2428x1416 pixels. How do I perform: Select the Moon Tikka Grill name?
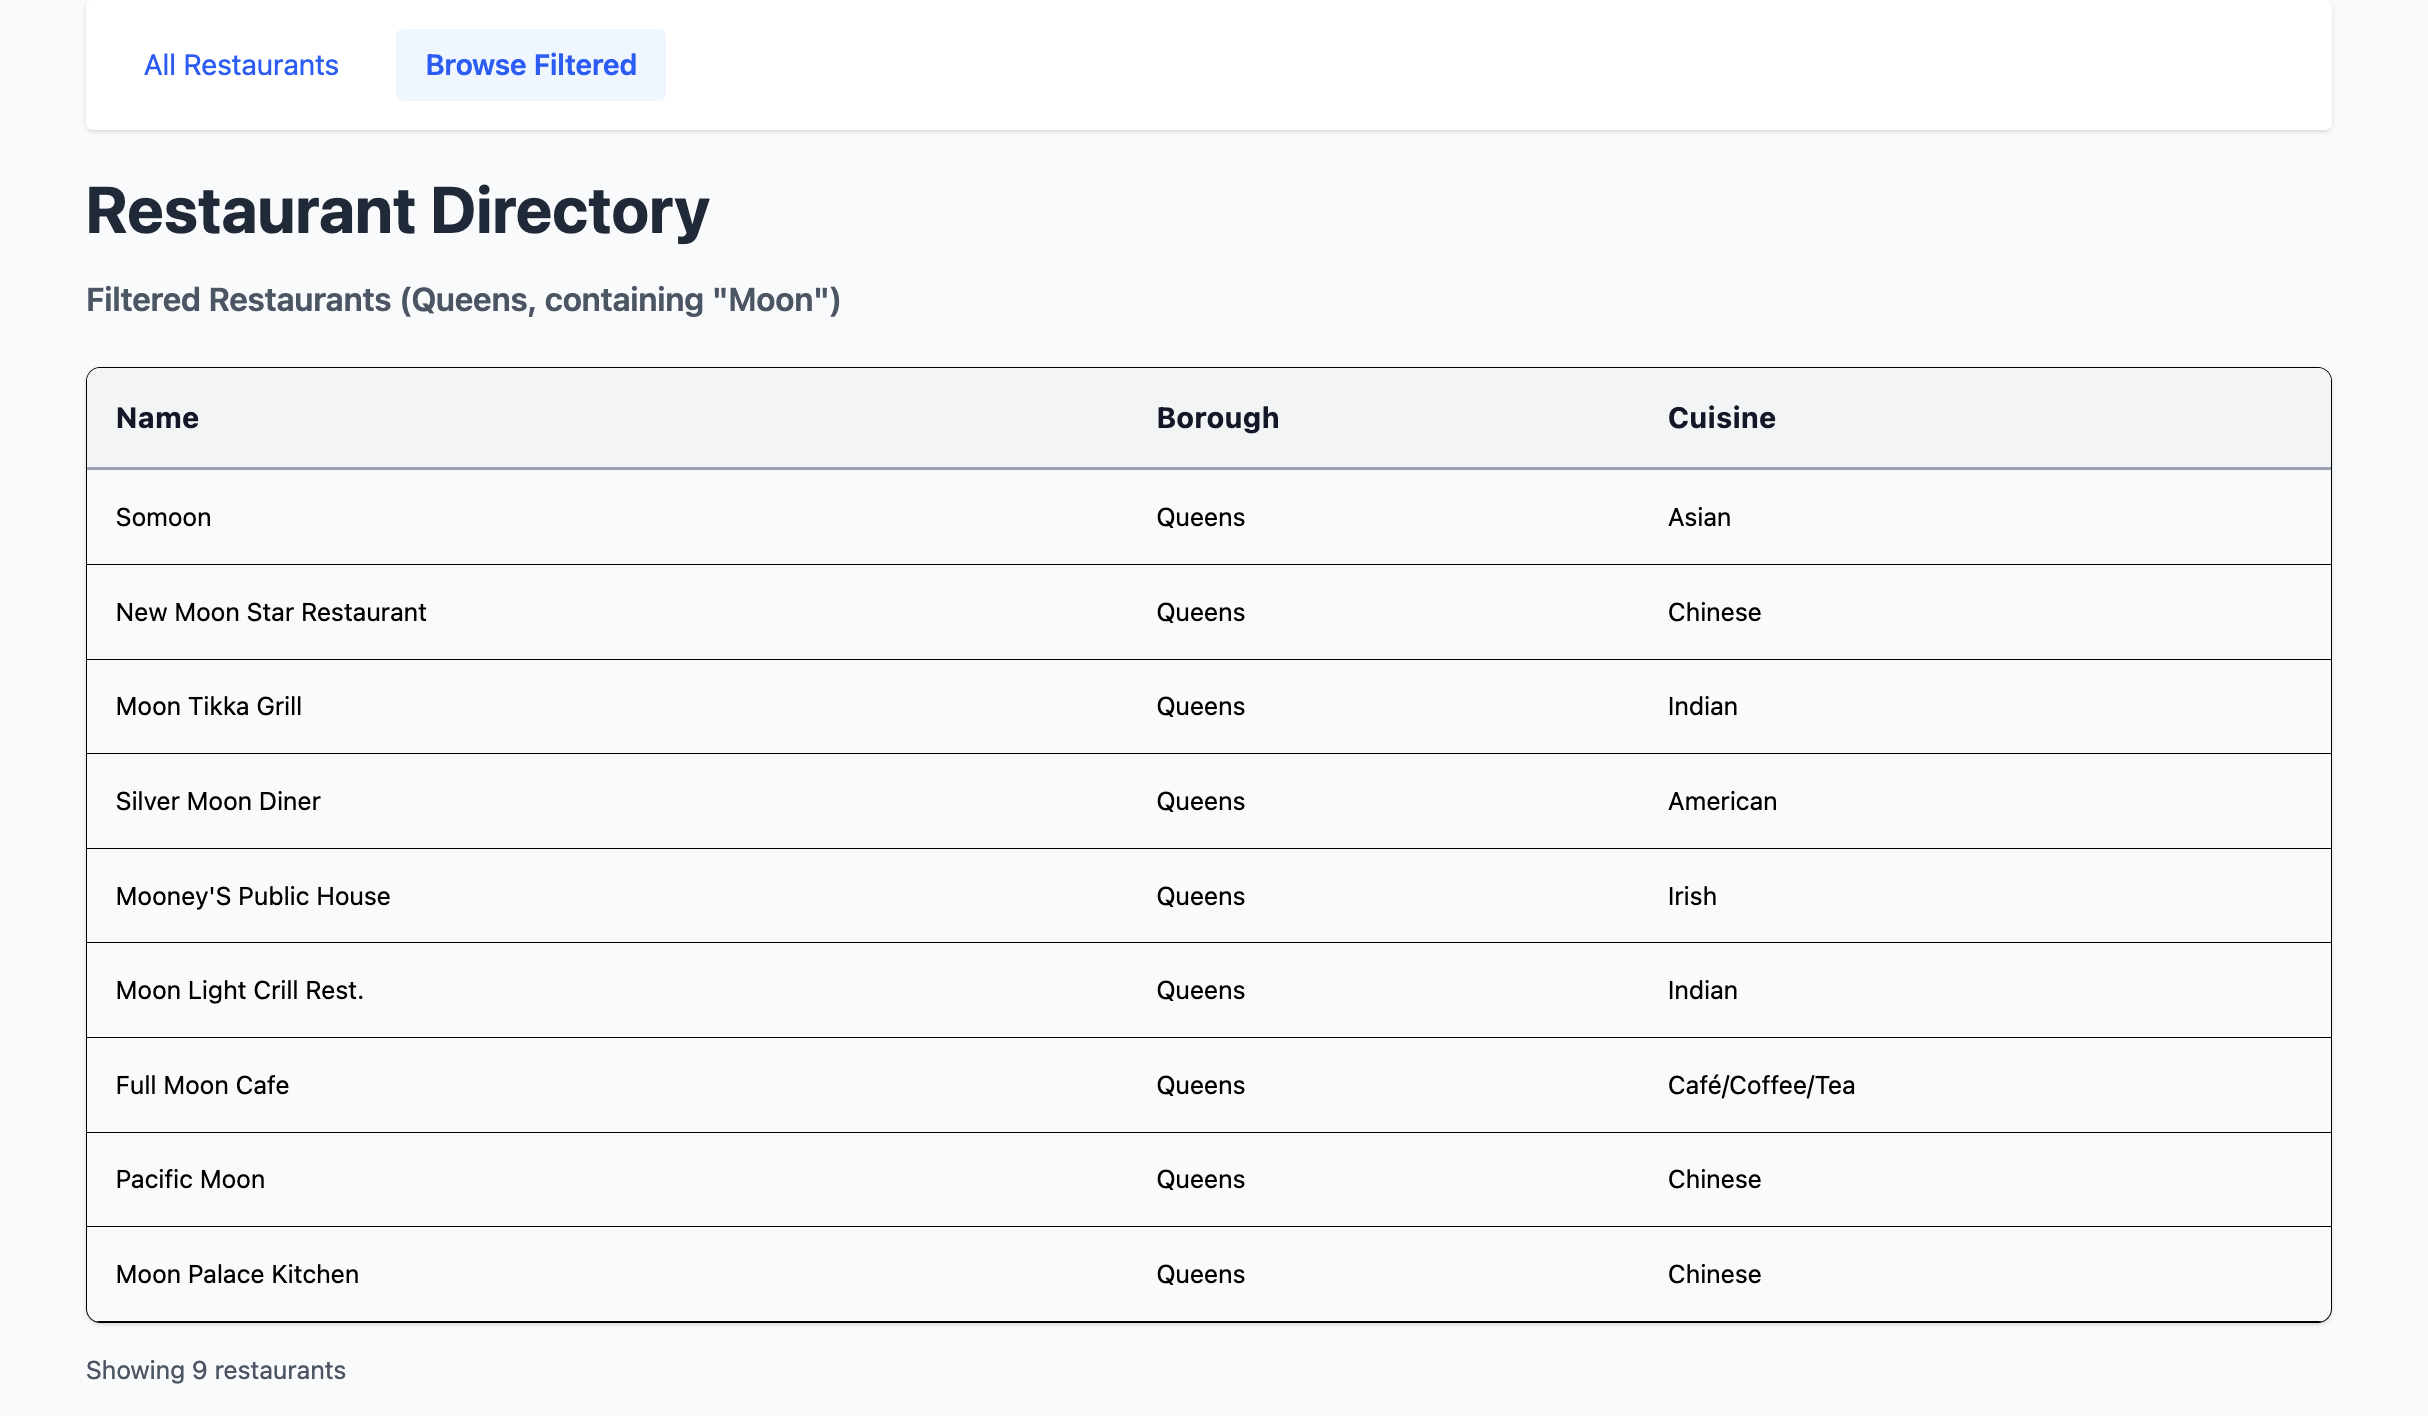209,706
